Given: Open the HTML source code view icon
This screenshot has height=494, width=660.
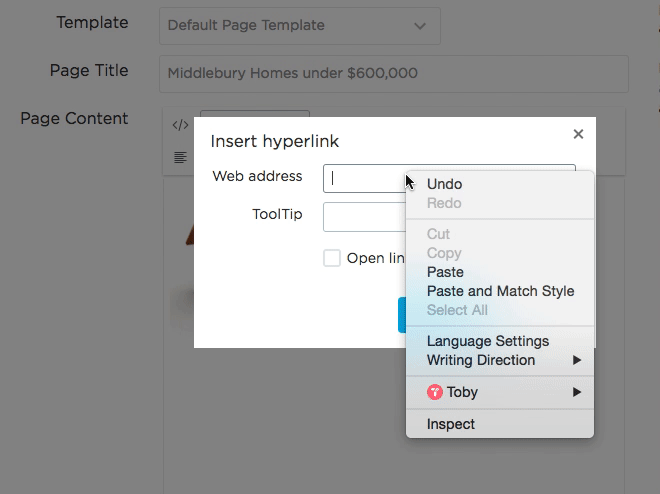Looking at the screenshot, I should point(180,125).
